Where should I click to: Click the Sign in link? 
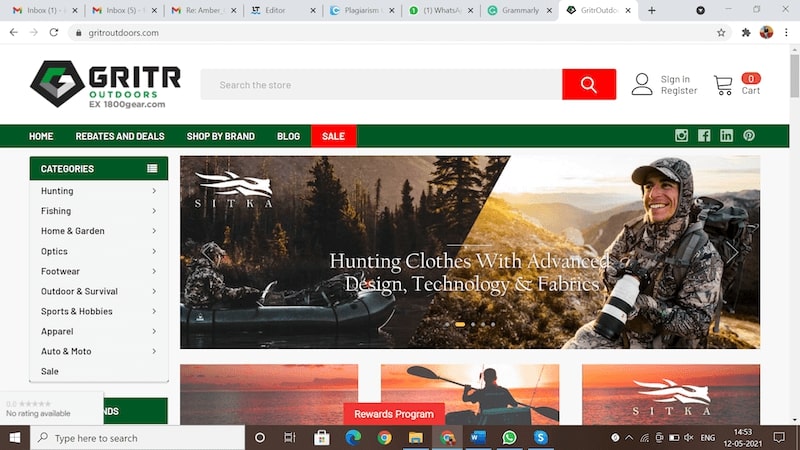[675, 79]
